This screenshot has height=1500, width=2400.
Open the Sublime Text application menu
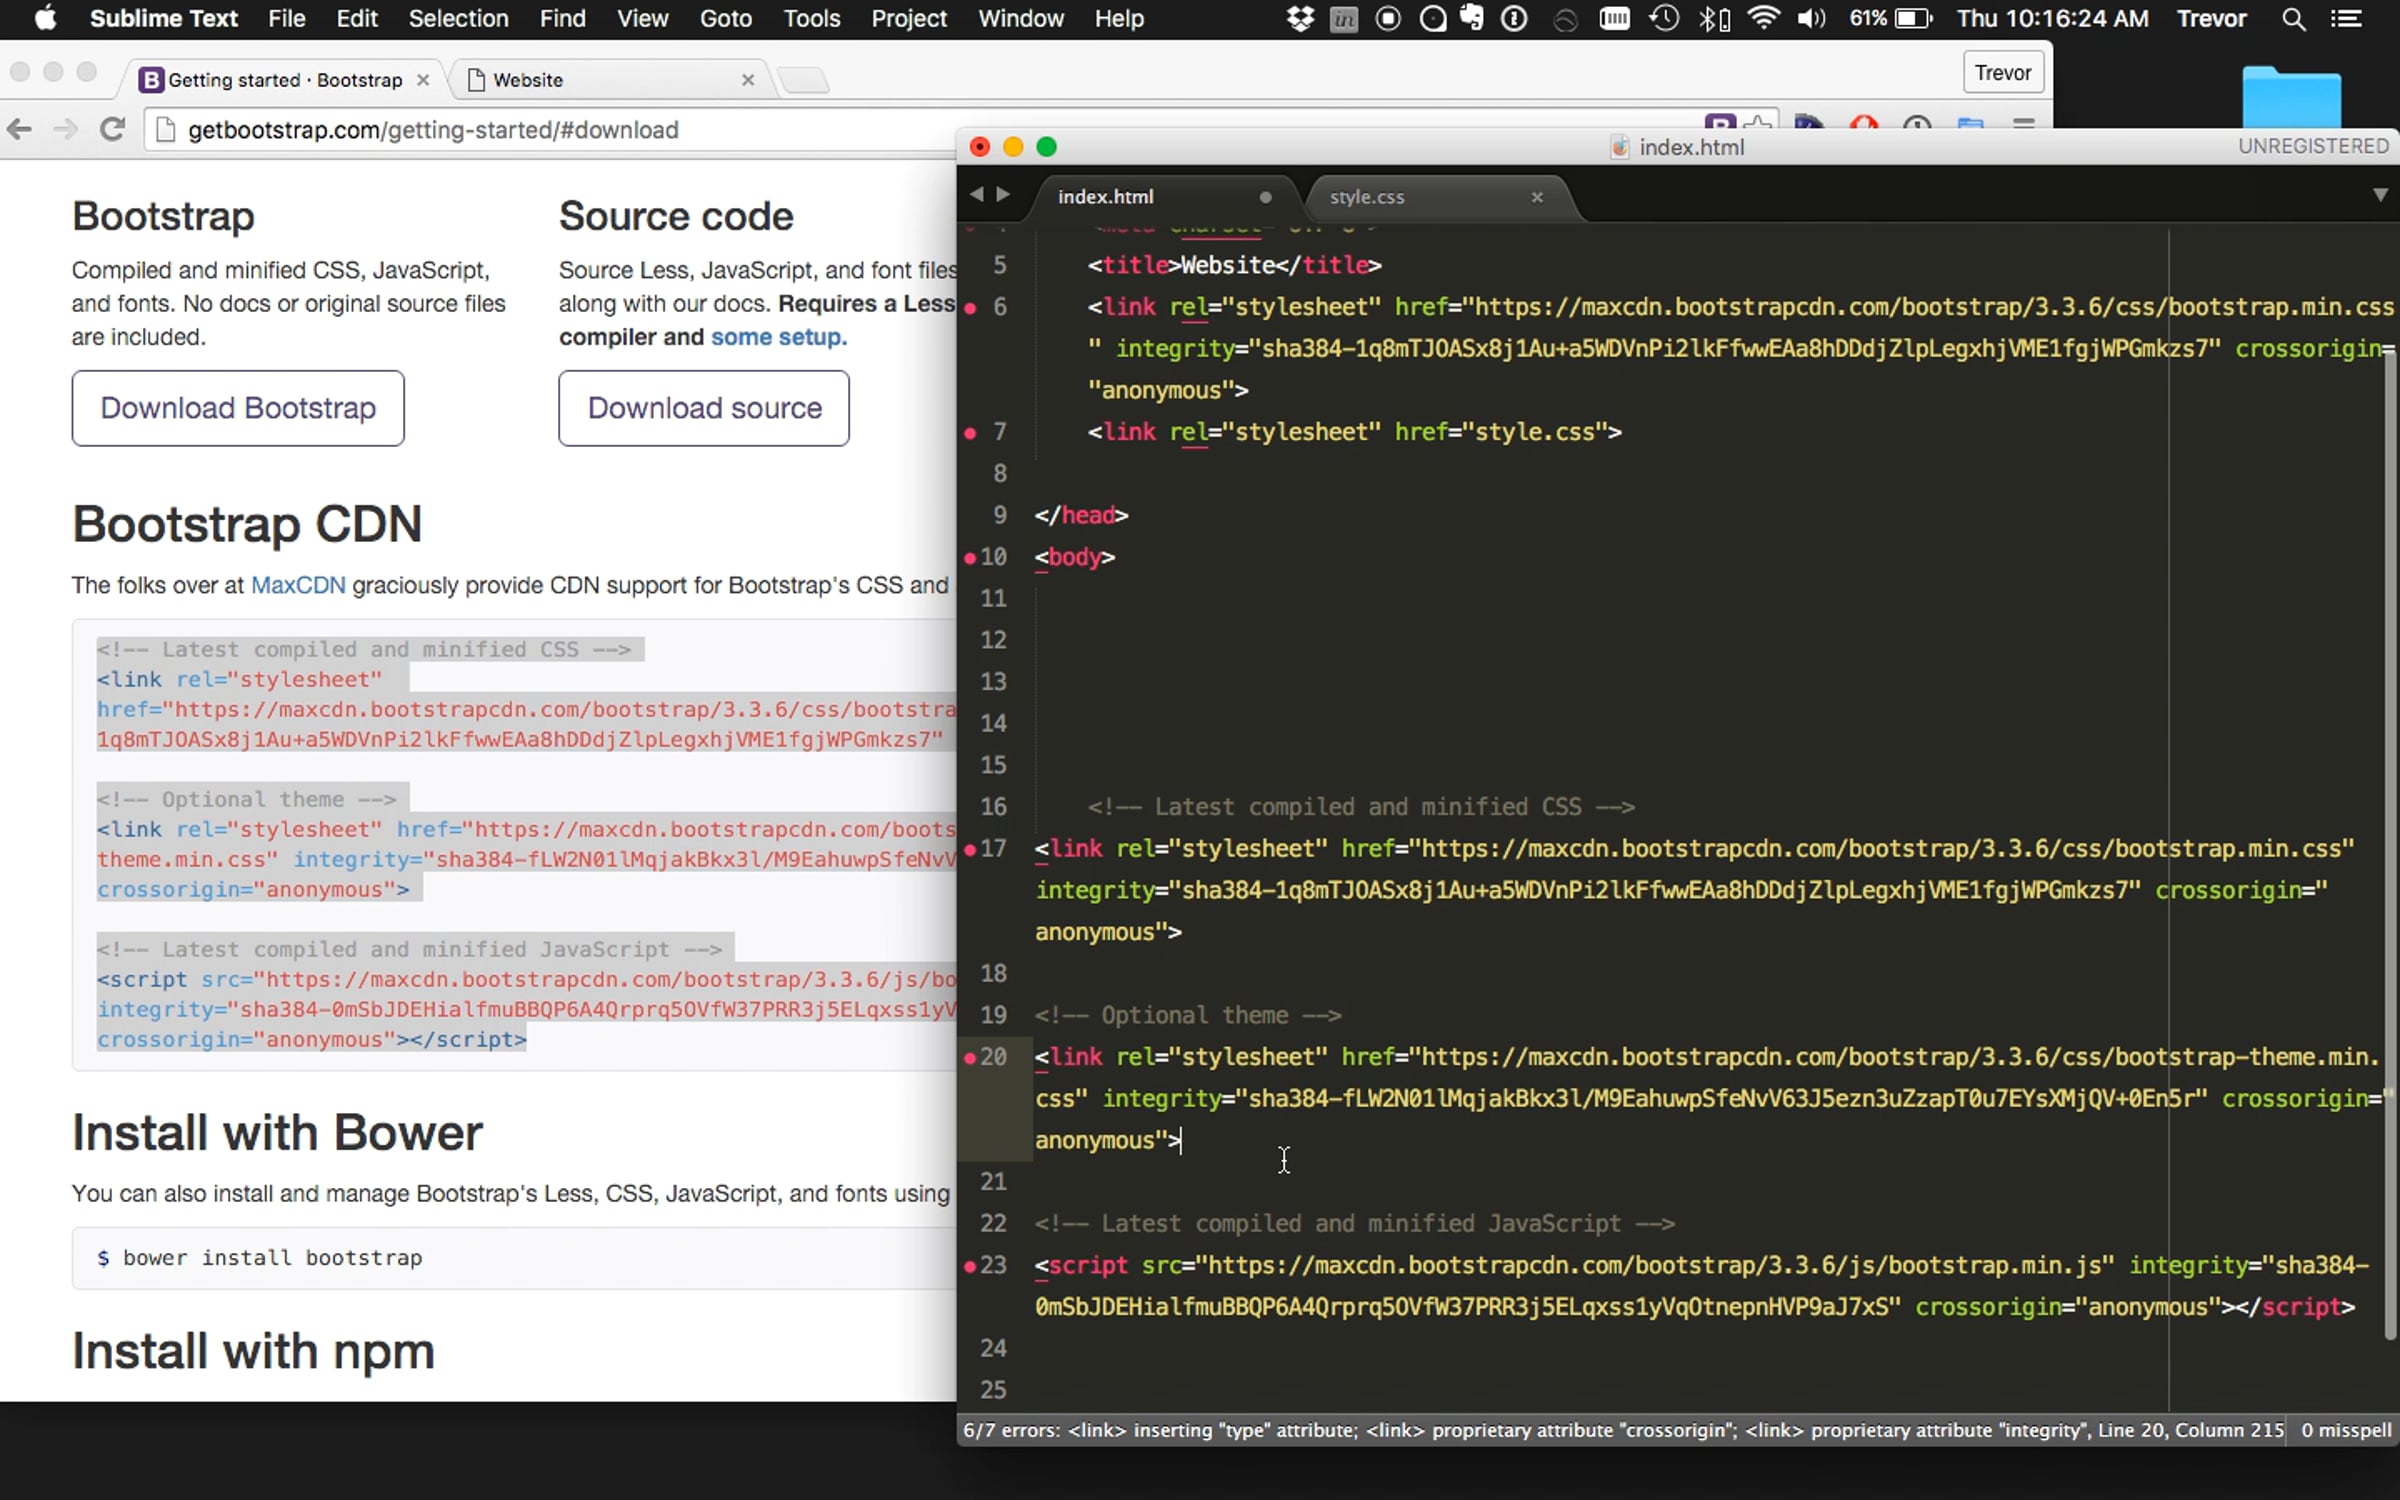[x=163, y=18]
